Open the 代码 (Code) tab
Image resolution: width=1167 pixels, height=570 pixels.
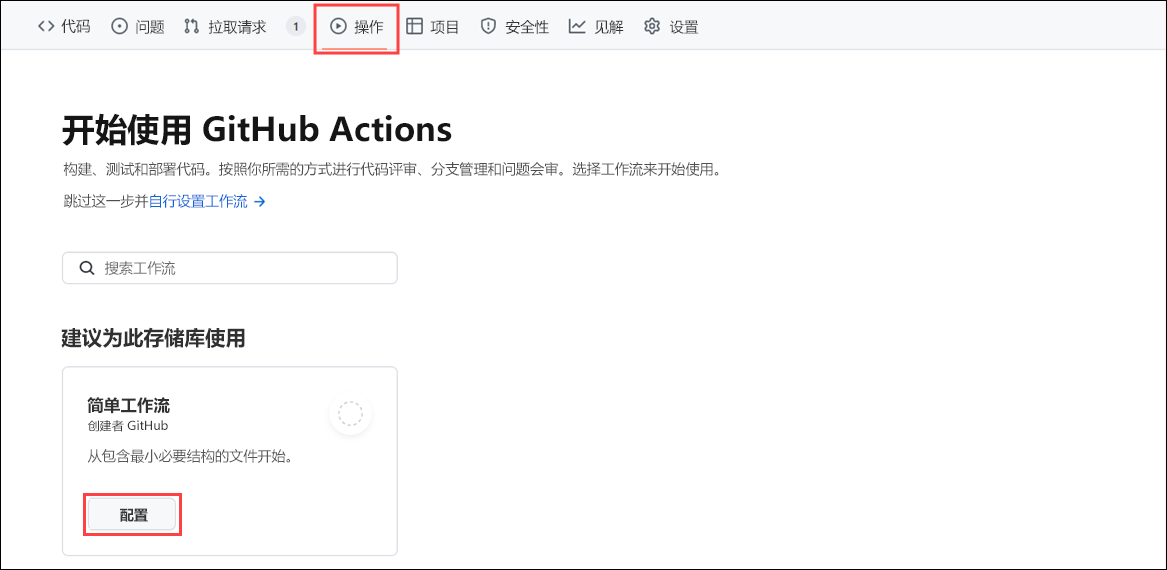(x=64, y=28)
